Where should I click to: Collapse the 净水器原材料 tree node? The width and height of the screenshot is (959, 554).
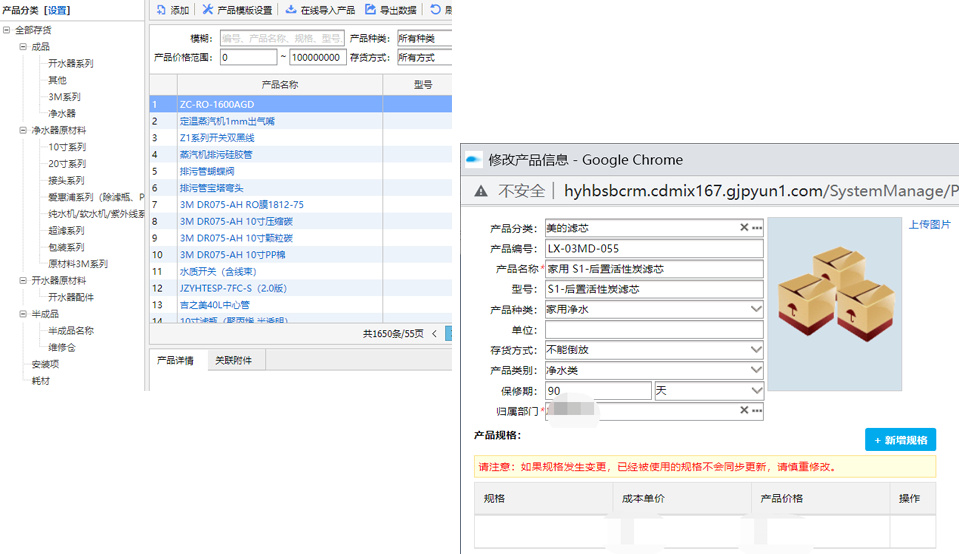23,131
